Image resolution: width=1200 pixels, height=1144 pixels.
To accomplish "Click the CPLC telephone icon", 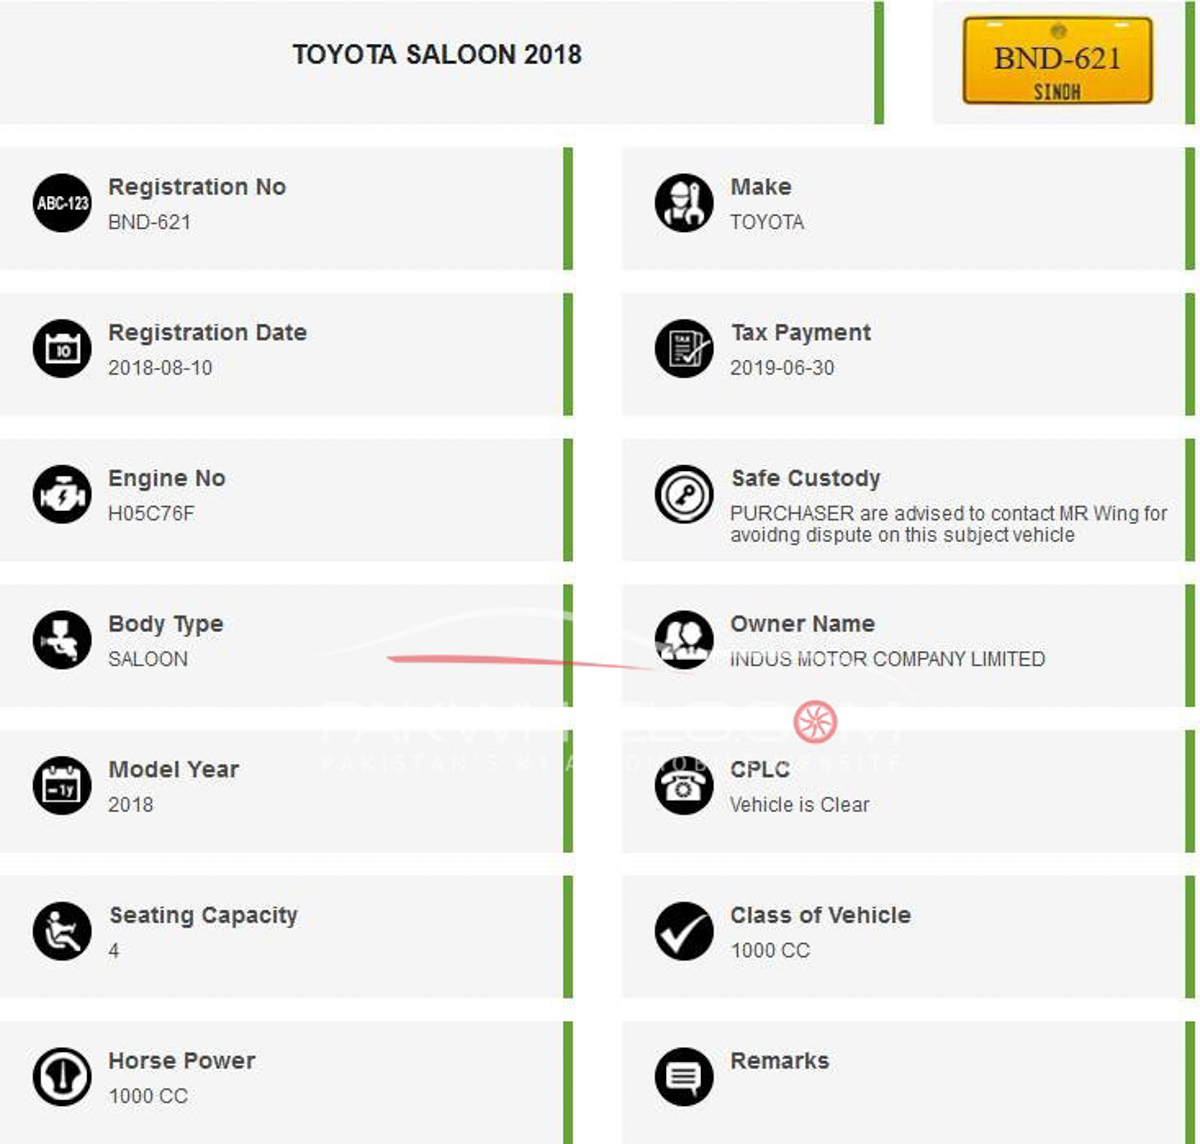I will tap(684, 786).
